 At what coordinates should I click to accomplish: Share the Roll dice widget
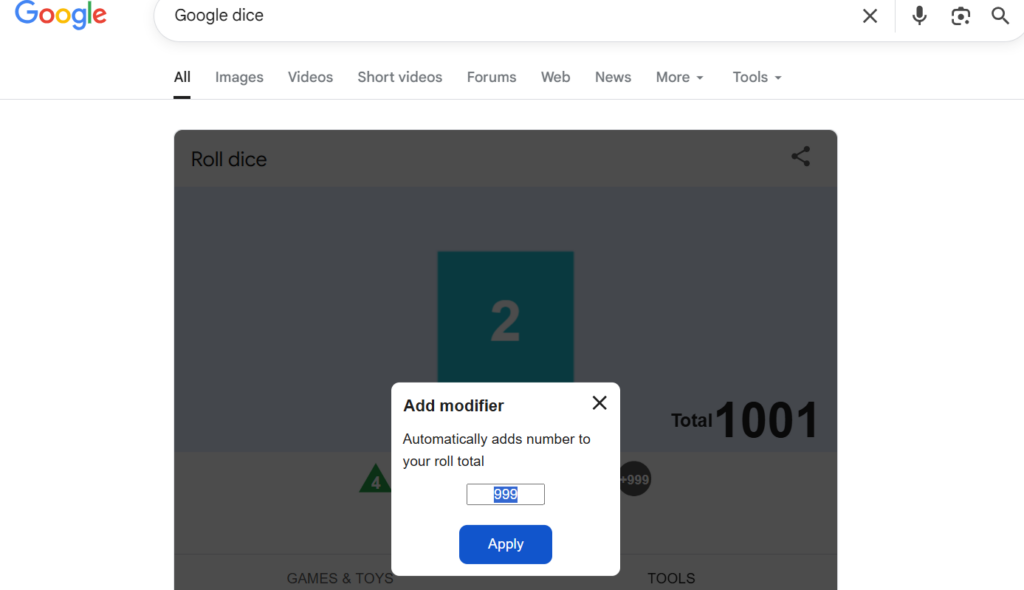click(801, 156)
